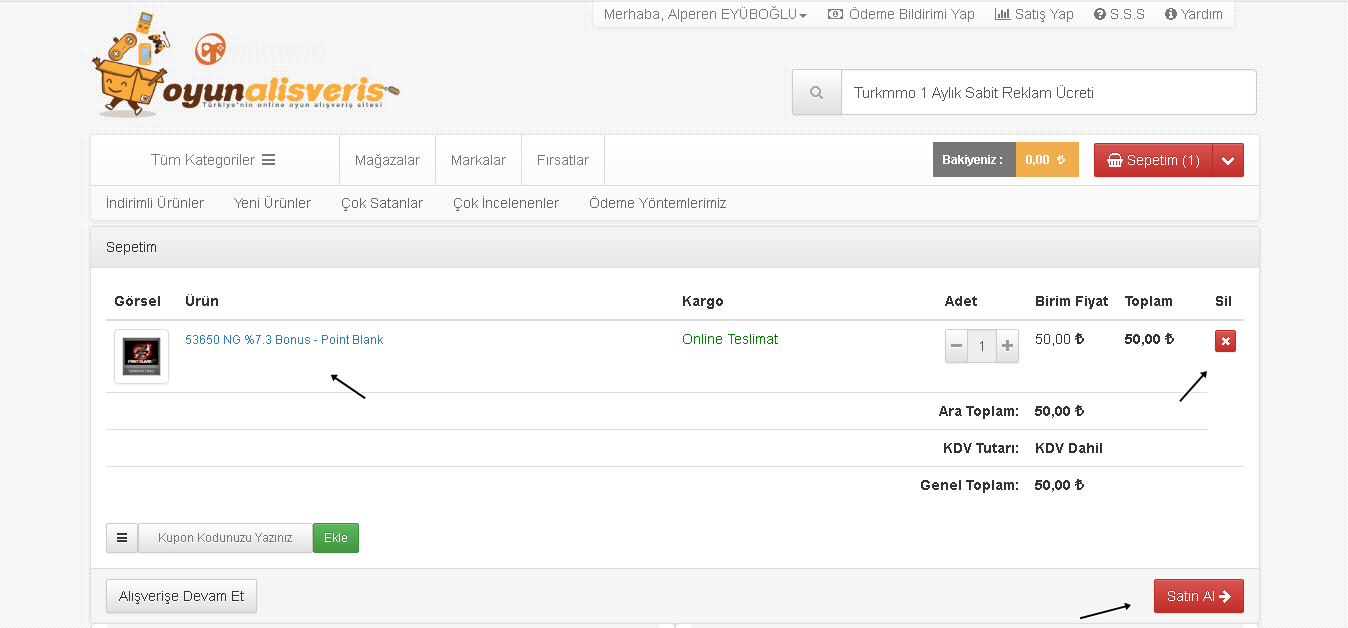The height and width of the screenshot is (628, 1348).
Task: Open Alperen EYÜBOĞLU account dropdown
Action: click(x=705, y=14)
